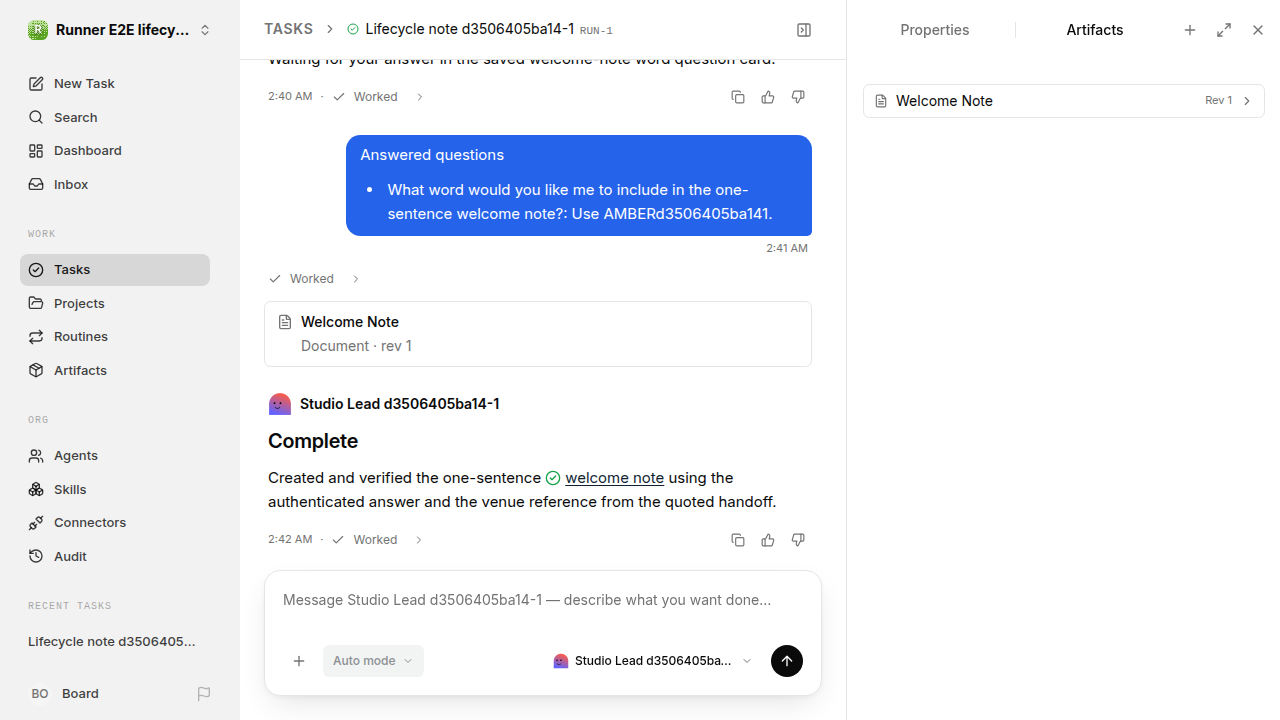The image size is (1280, 720).
Task: Click the message input field
Action: coord(543,600)
